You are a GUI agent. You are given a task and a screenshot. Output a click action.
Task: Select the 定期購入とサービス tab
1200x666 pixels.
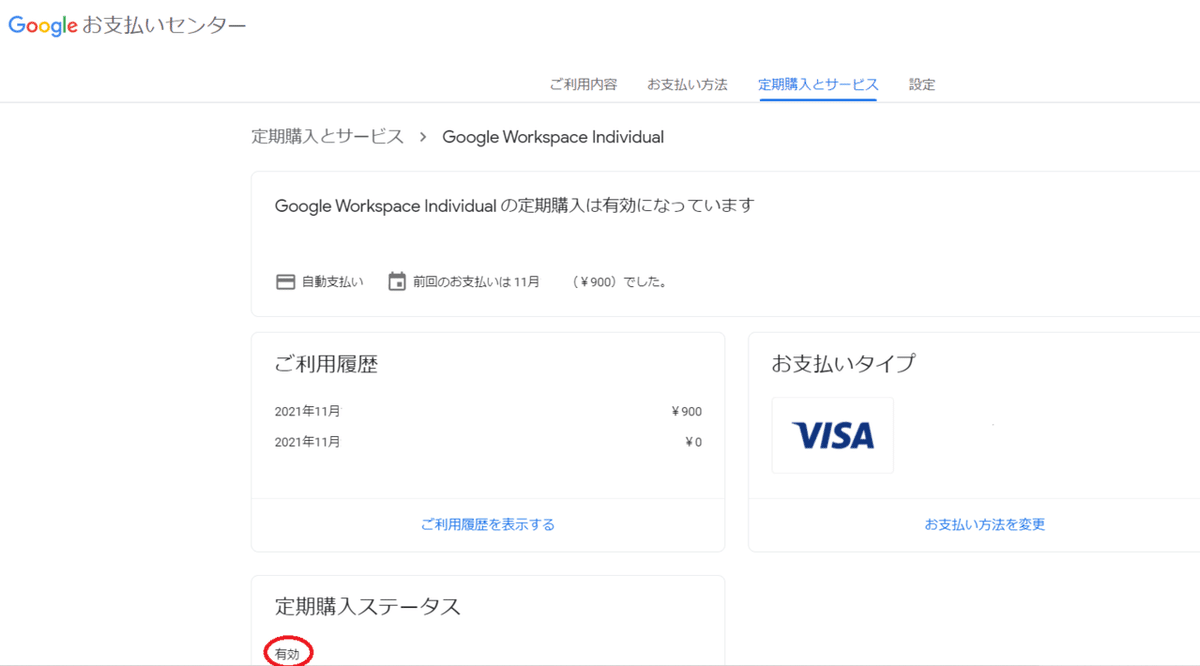[818, 85]
